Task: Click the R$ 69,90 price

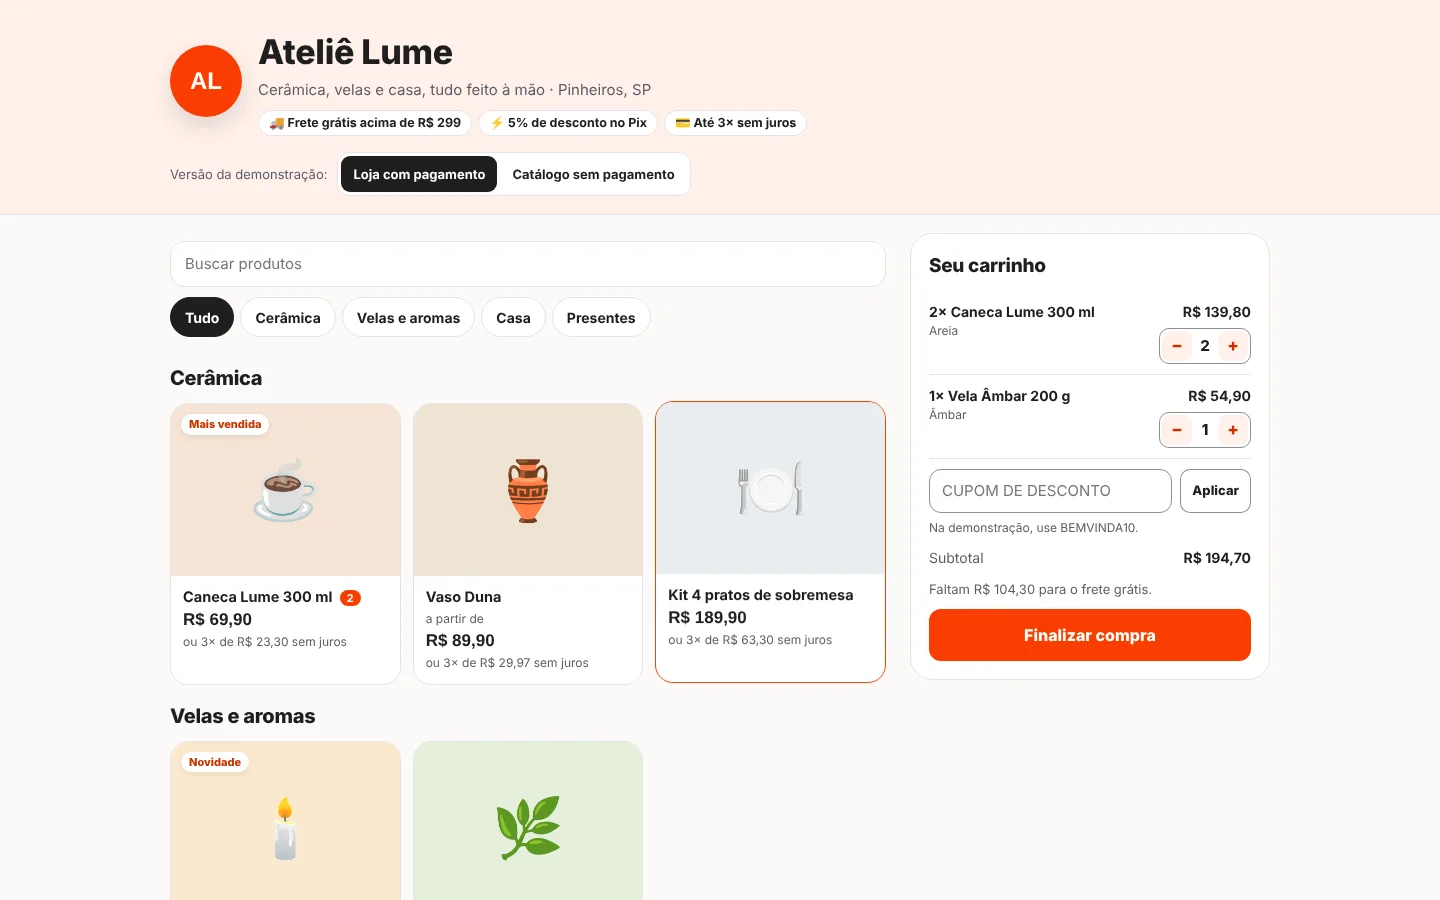Action: point(217,620)
